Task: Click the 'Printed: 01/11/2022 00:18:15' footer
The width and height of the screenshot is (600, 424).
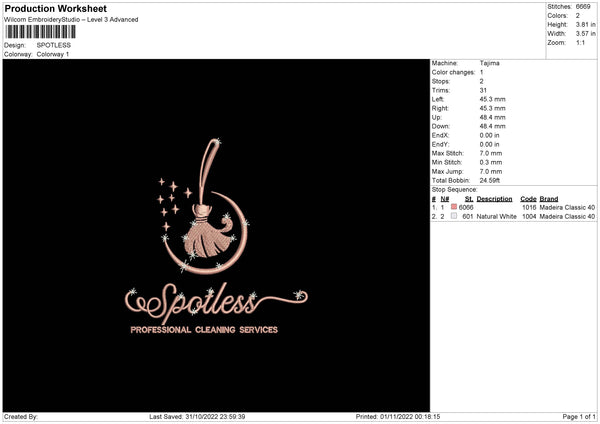Action: click(398, 417)
